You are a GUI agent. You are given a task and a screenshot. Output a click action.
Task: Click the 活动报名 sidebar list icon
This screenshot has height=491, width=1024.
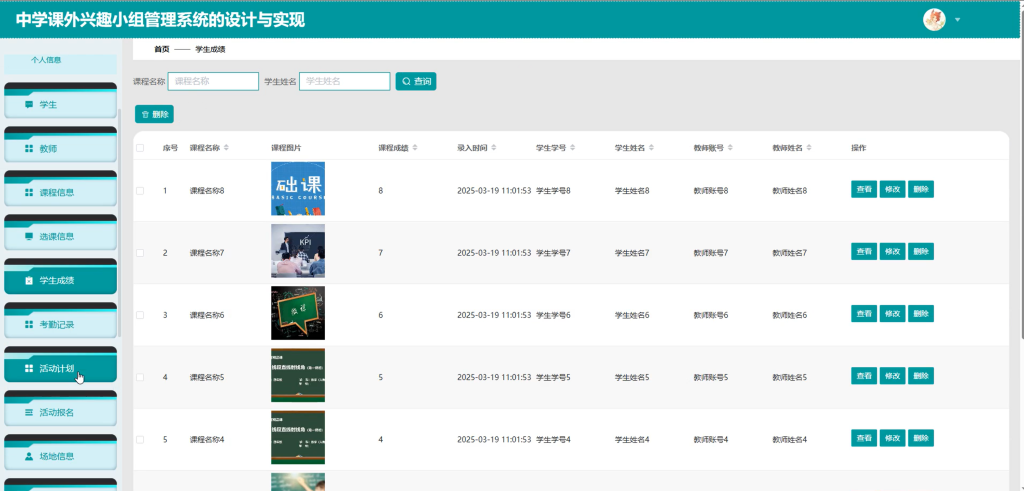[29, 413]
